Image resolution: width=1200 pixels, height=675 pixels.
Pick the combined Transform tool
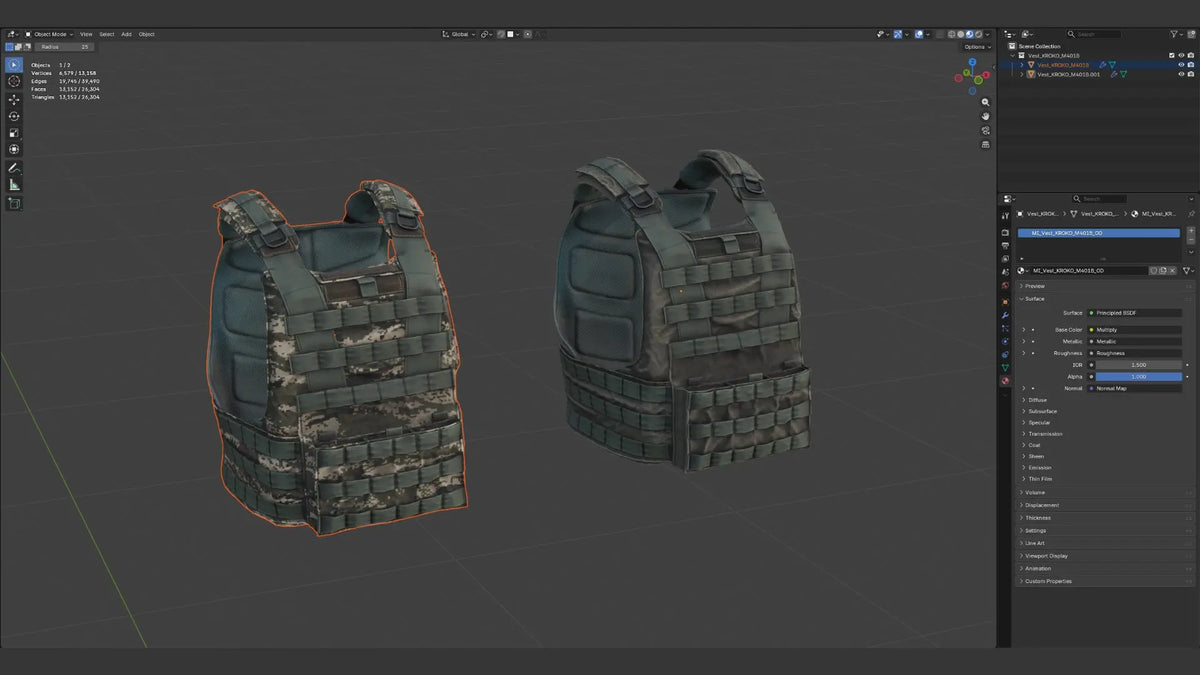pyautogui.click(x=14, y=149)
